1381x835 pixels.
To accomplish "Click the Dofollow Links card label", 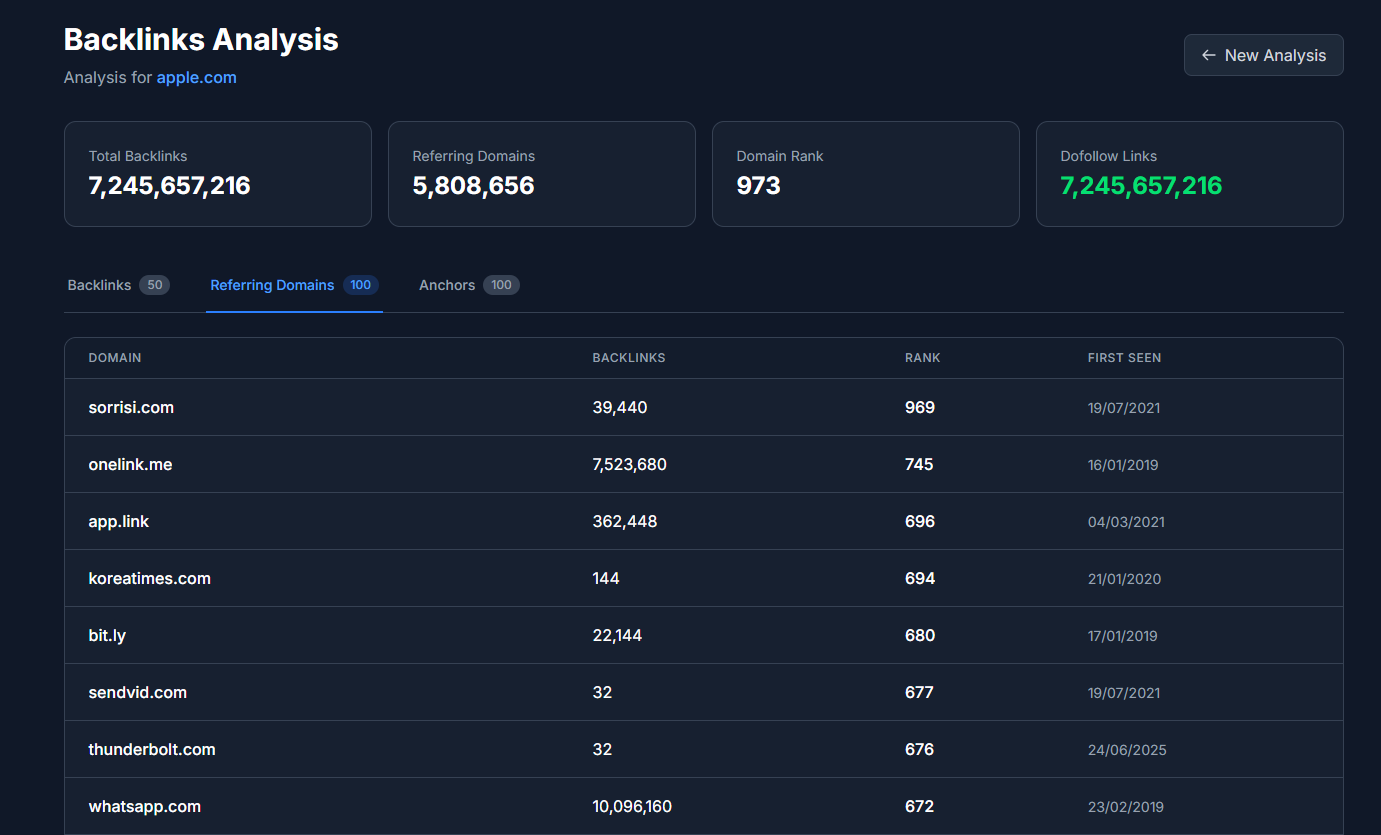I will pos(1108,156).
